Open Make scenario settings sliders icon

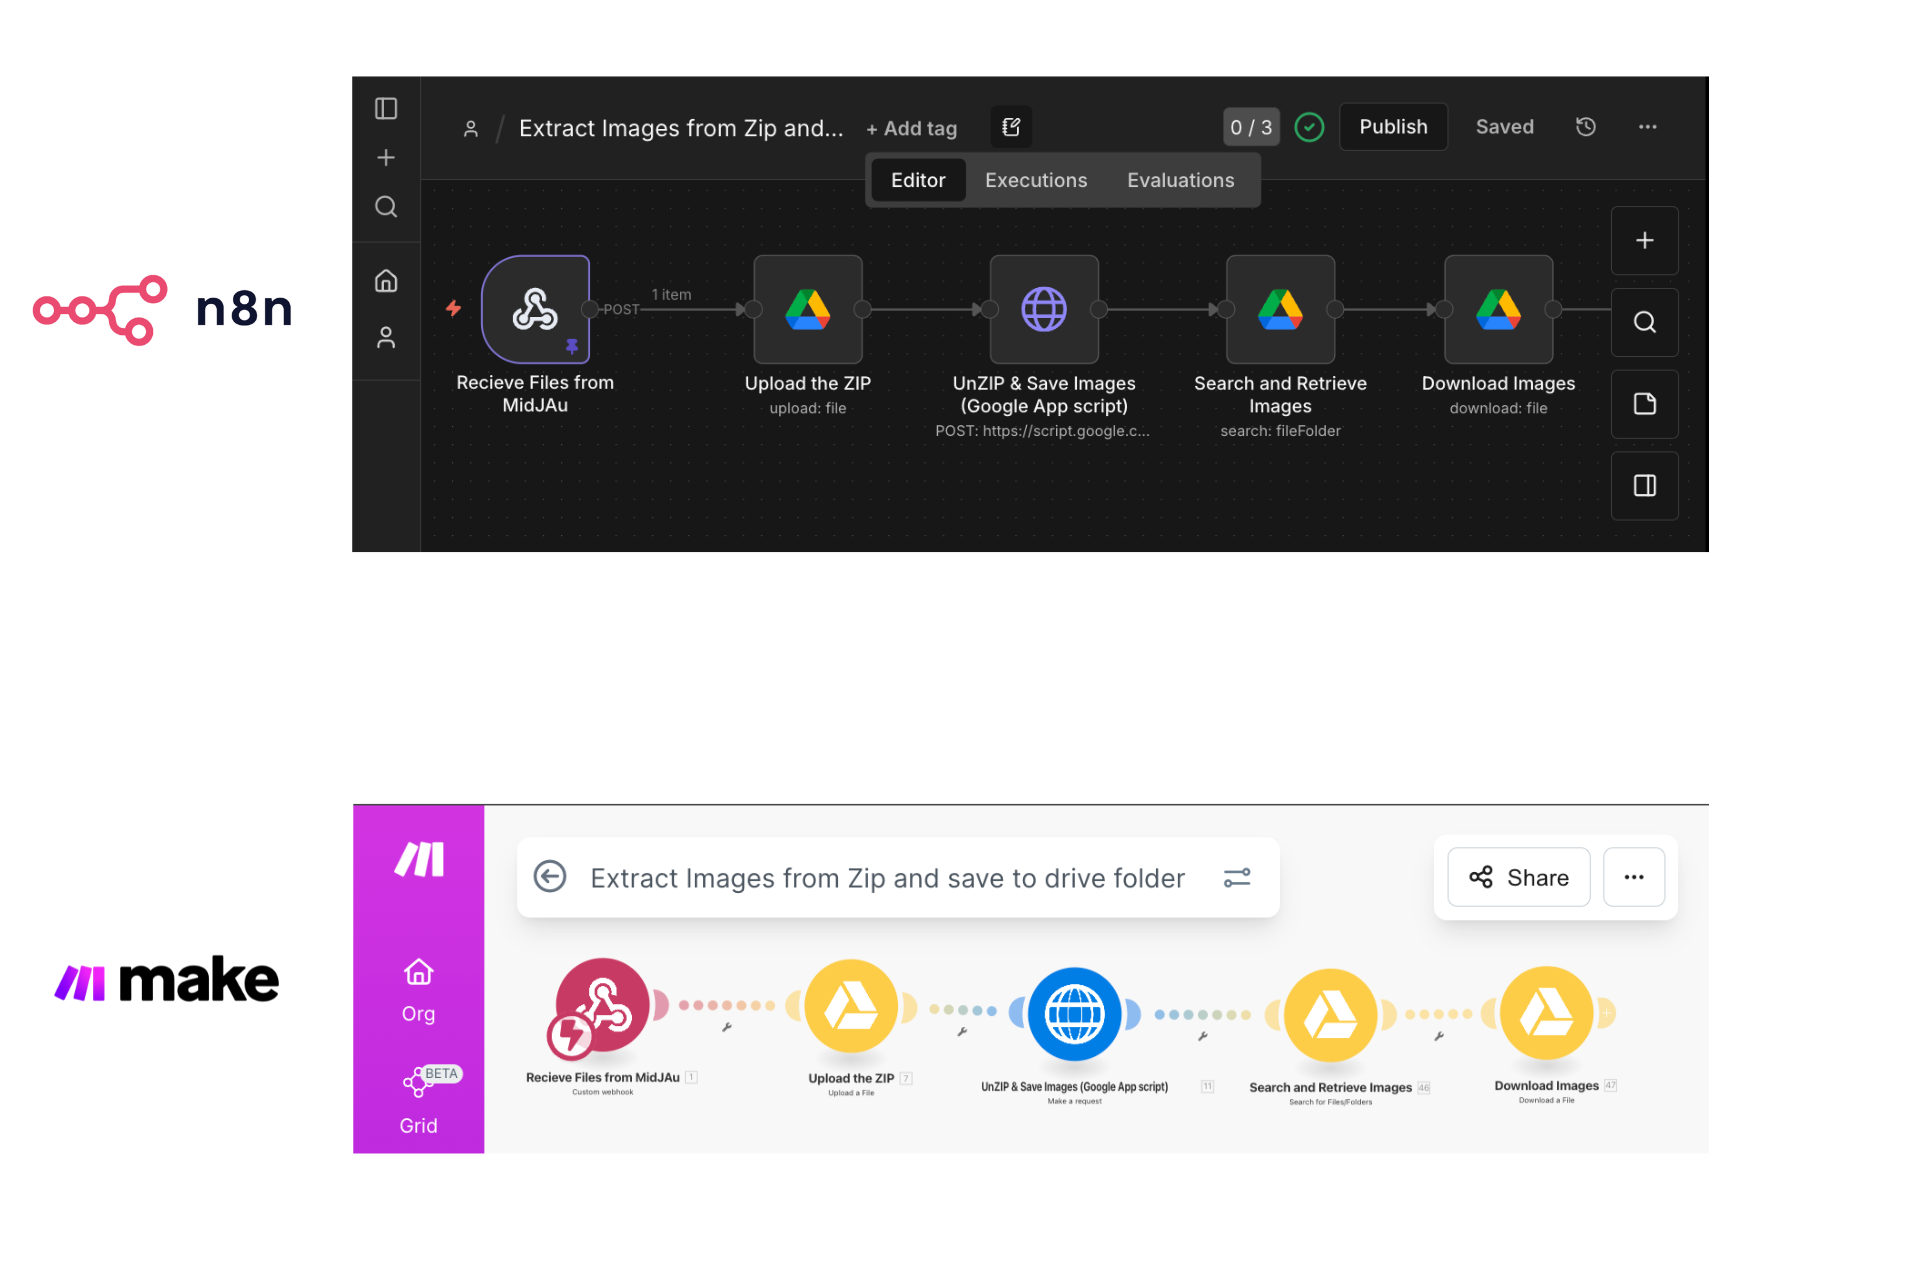pos(1237,877)
